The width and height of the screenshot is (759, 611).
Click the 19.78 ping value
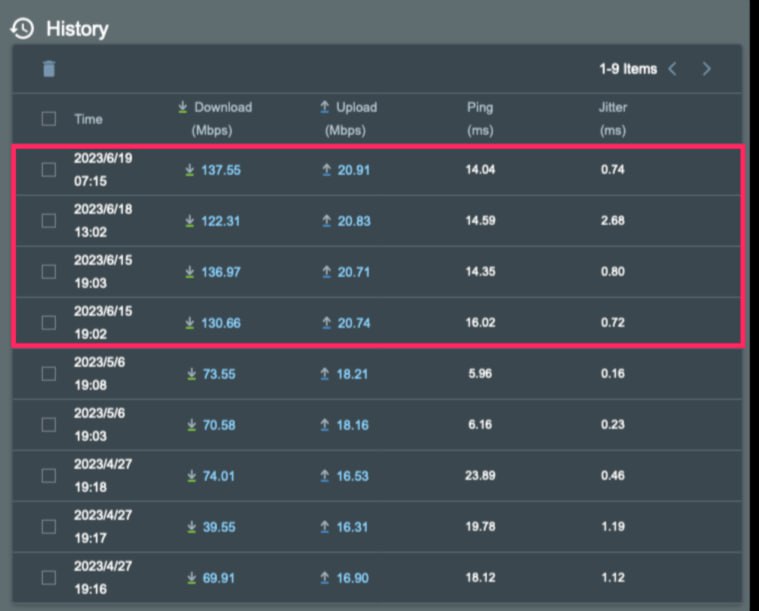pos(480,527)
